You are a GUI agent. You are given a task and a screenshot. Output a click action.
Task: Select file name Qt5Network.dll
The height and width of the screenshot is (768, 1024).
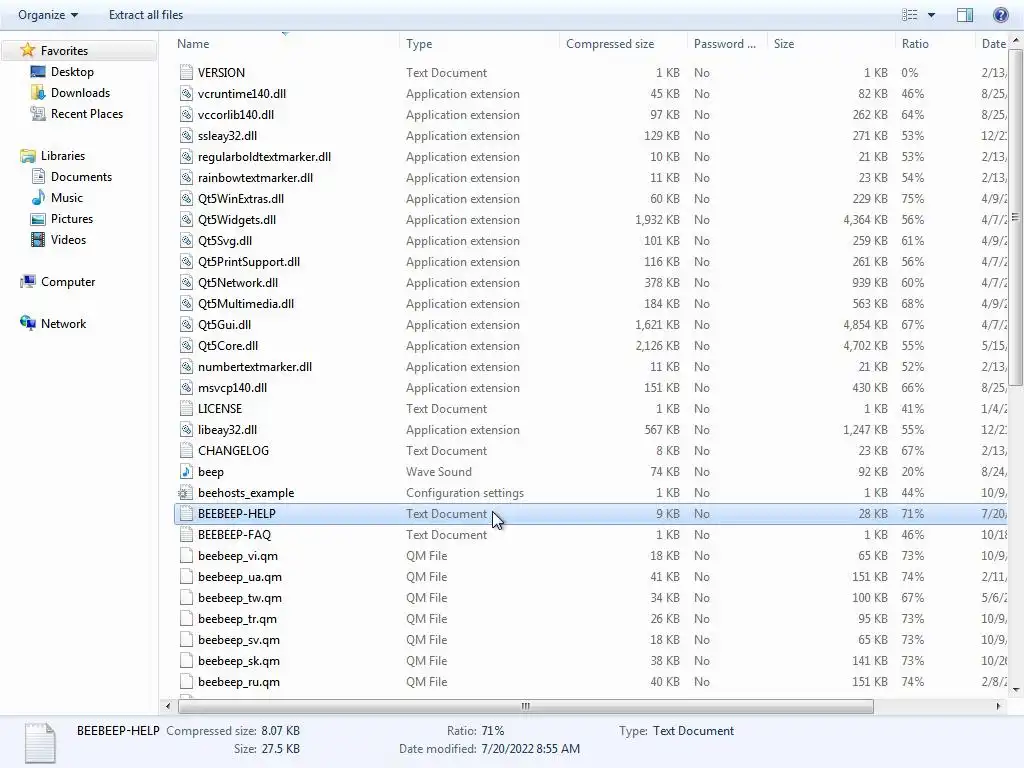[x=238, y=283]
